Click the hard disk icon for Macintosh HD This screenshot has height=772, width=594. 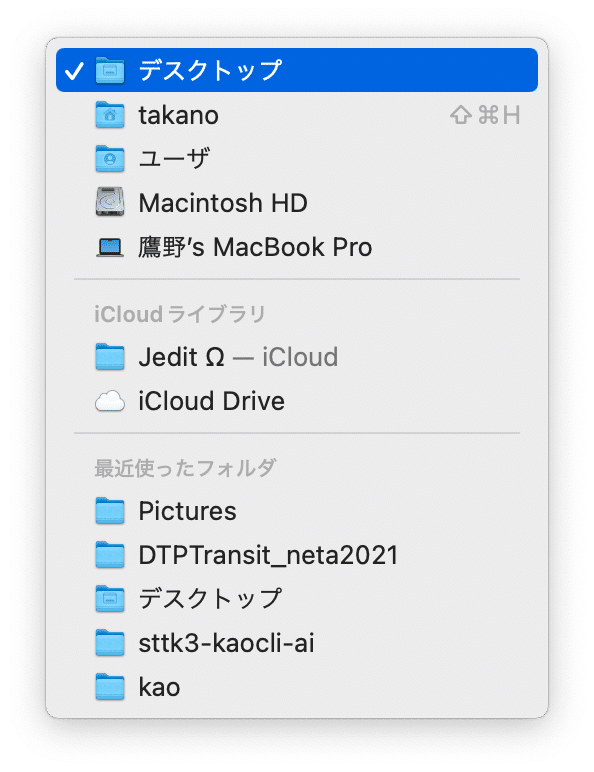click(x=110, y=202)
